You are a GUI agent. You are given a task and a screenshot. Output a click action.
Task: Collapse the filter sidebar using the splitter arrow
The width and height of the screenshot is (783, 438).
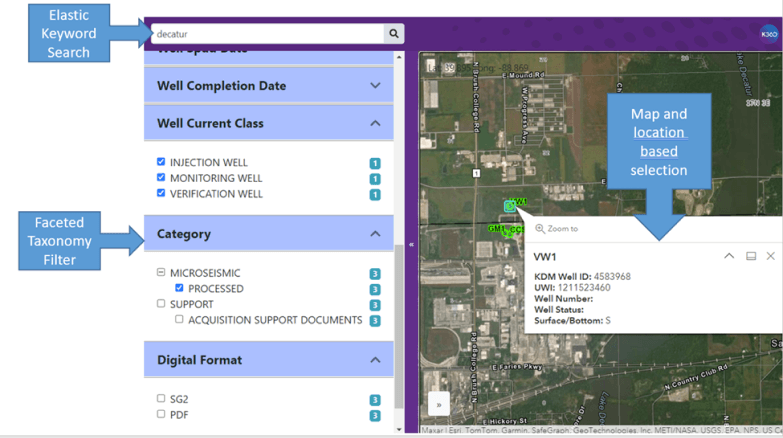coord(411,244)
